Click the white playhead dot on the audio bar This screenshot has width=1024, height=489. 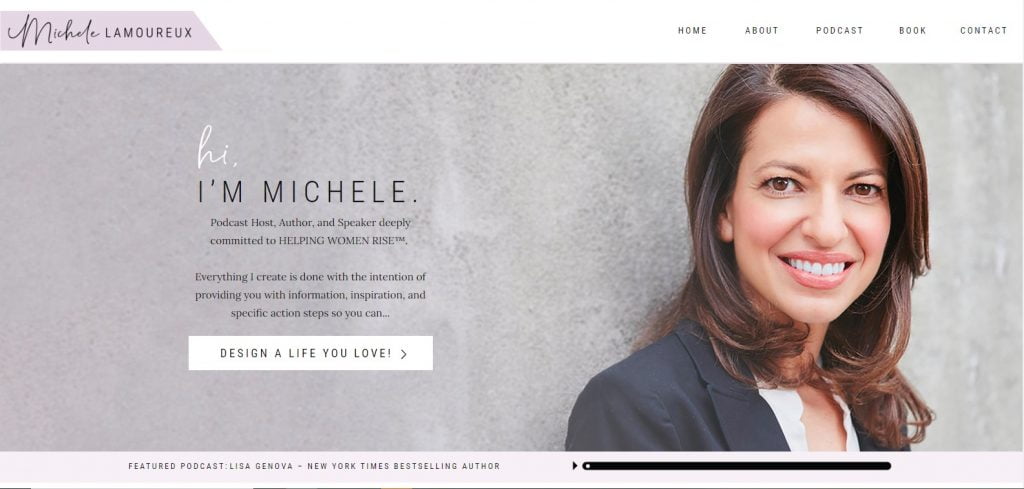click(587, 466)
